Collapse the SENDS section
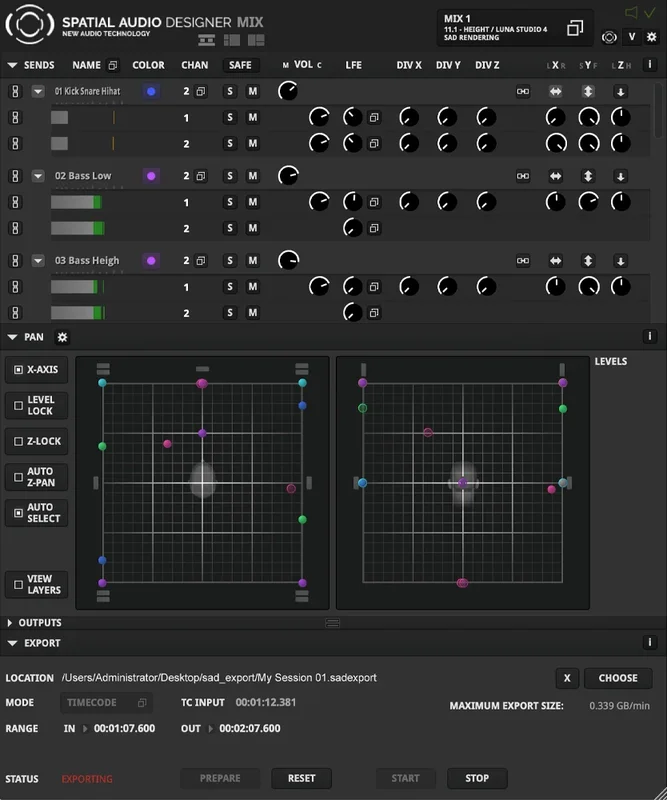The image size is (667, 800). [x=12, y=65]
